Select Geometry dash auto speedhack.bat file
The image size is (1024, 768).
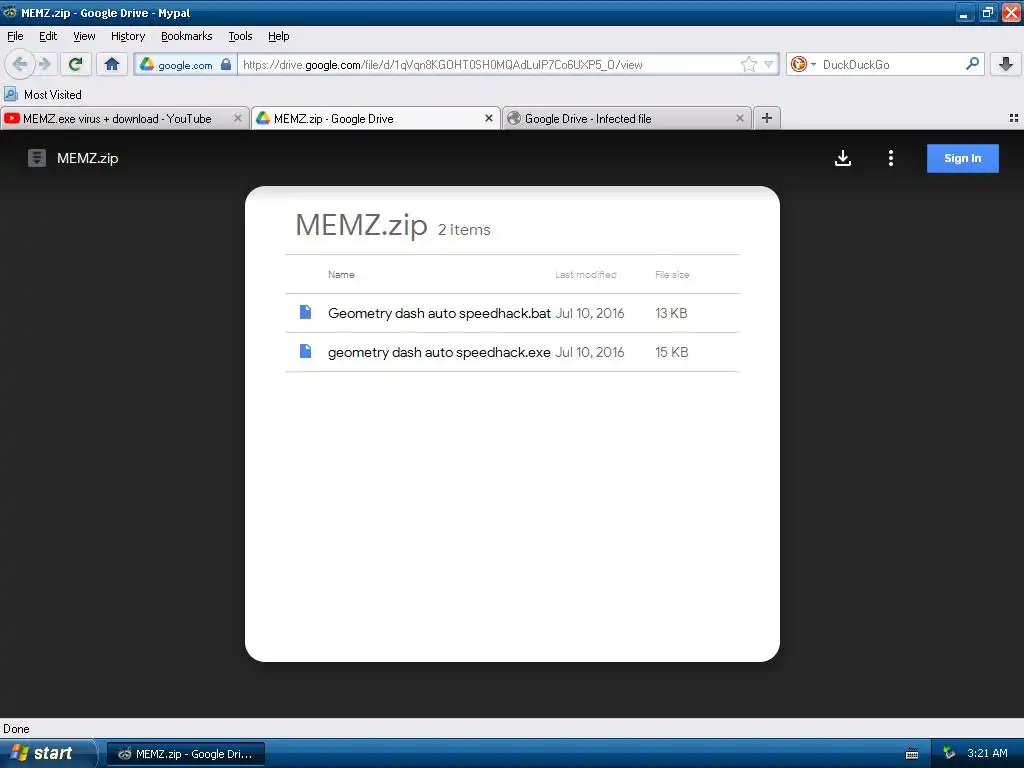(x=439, y=313)
